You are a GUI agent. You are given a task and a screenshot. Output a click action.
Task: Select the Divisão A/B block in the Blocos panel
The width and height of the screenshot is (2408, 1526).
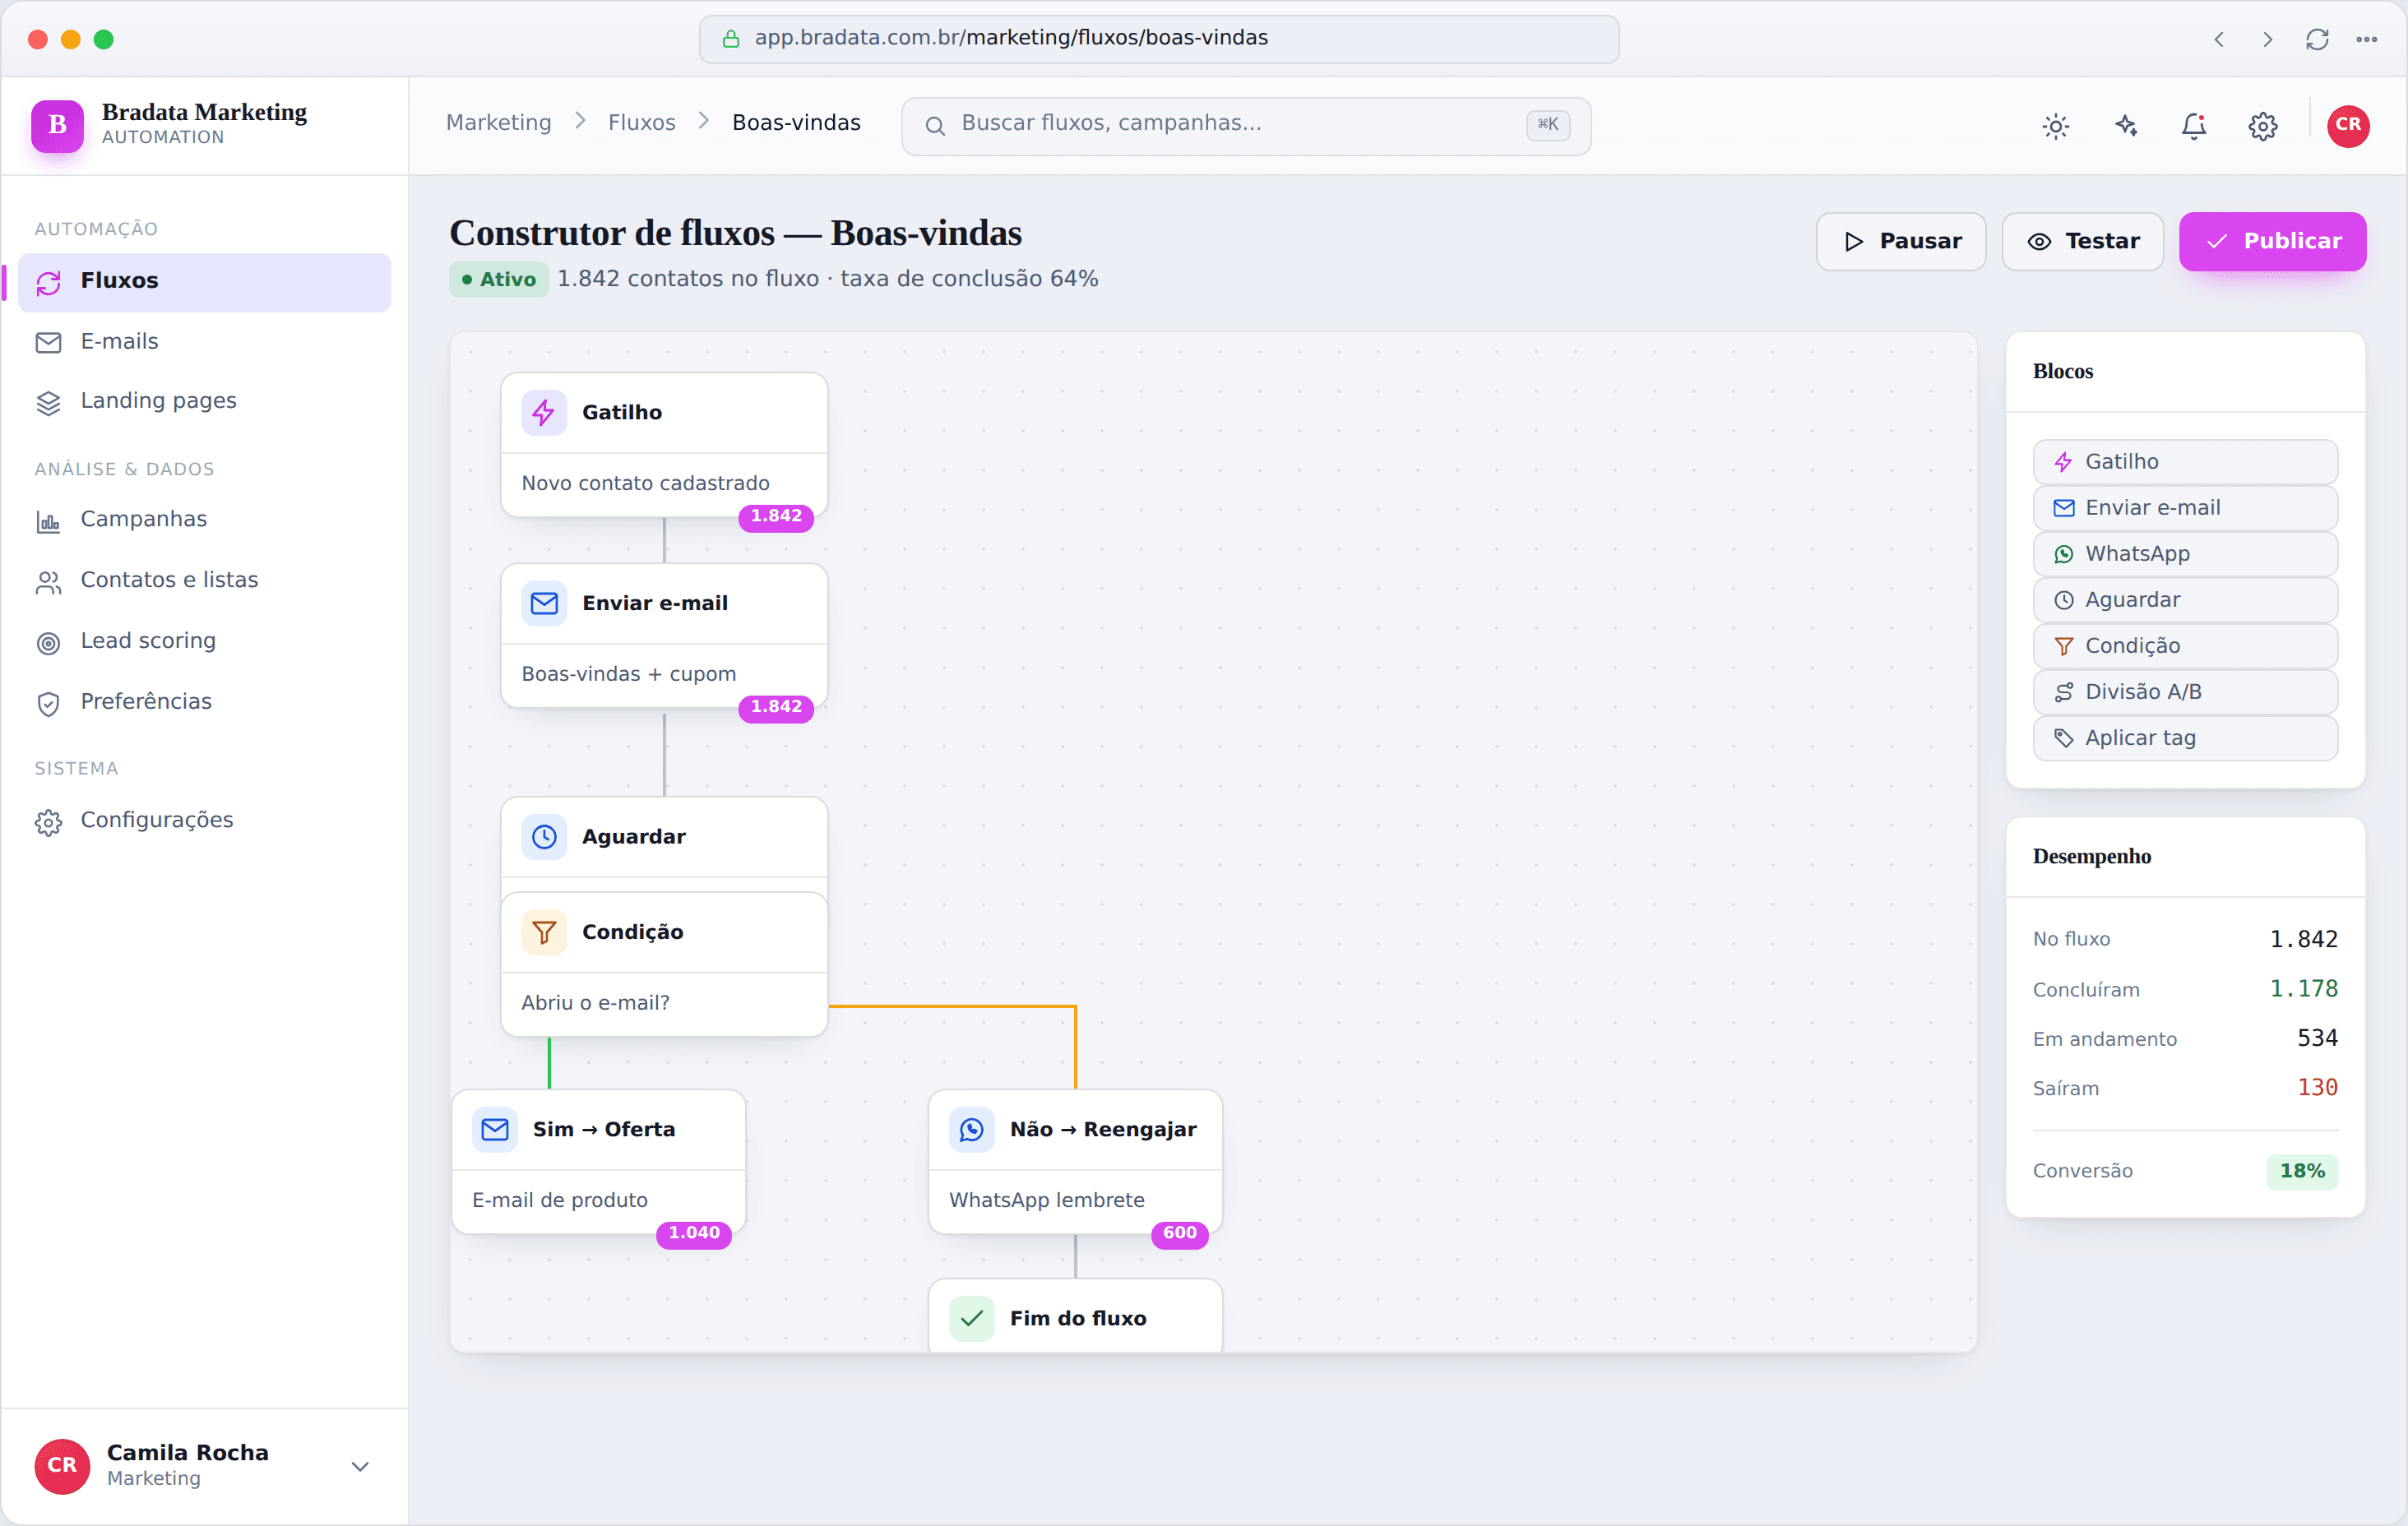pyautogui.click(x=2185, y=691)
